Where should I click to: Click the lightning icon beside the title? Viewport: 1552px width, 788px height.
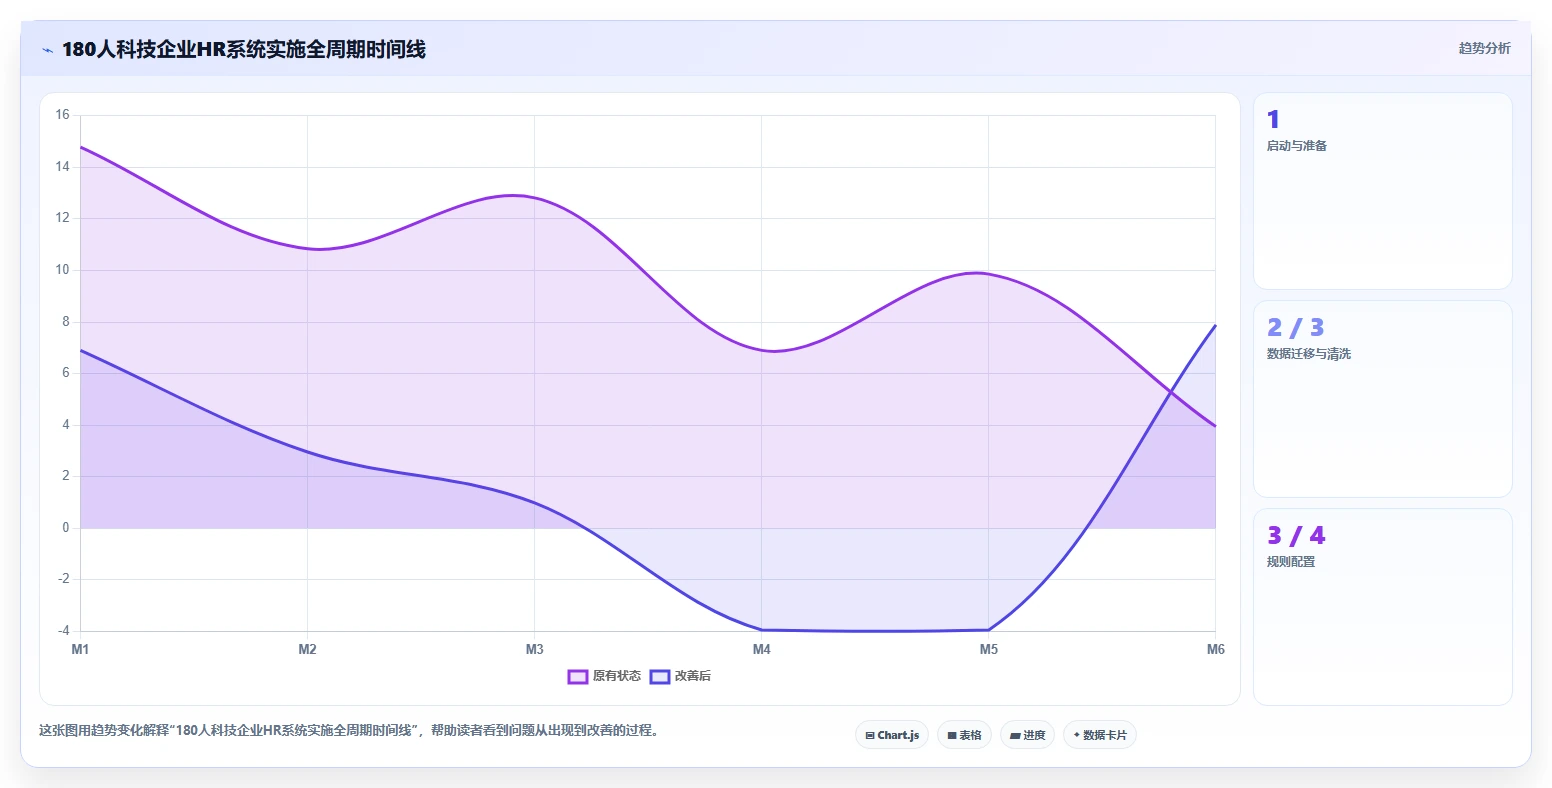[47, 50]
